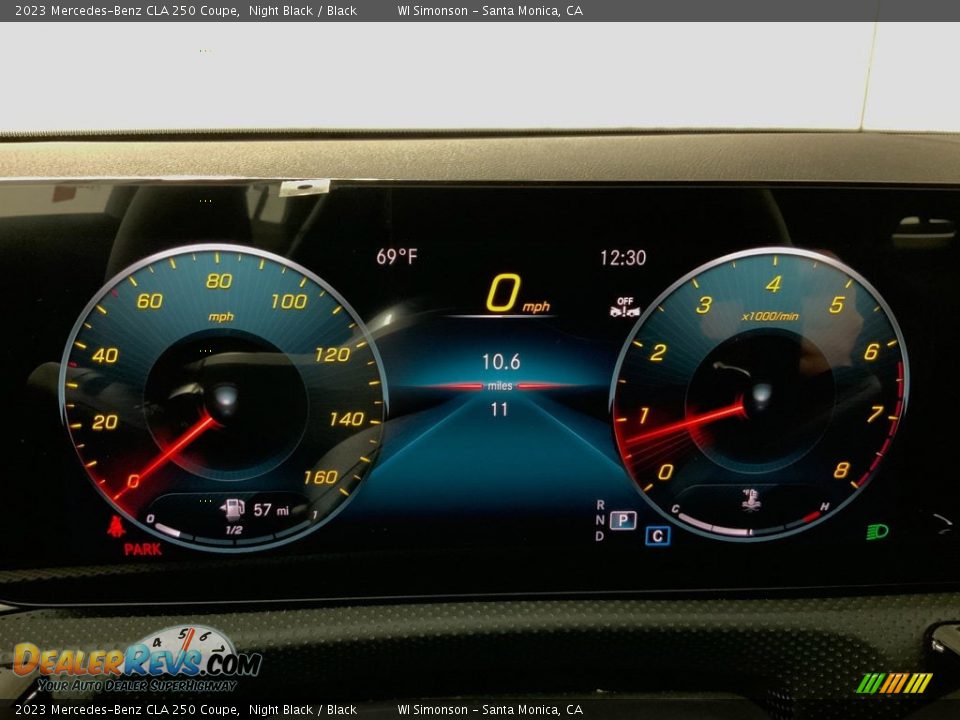Click the green headlight indicator icon
Image resolution: width=960 pixels, height=720 pixels.
[x=877, y=531]
